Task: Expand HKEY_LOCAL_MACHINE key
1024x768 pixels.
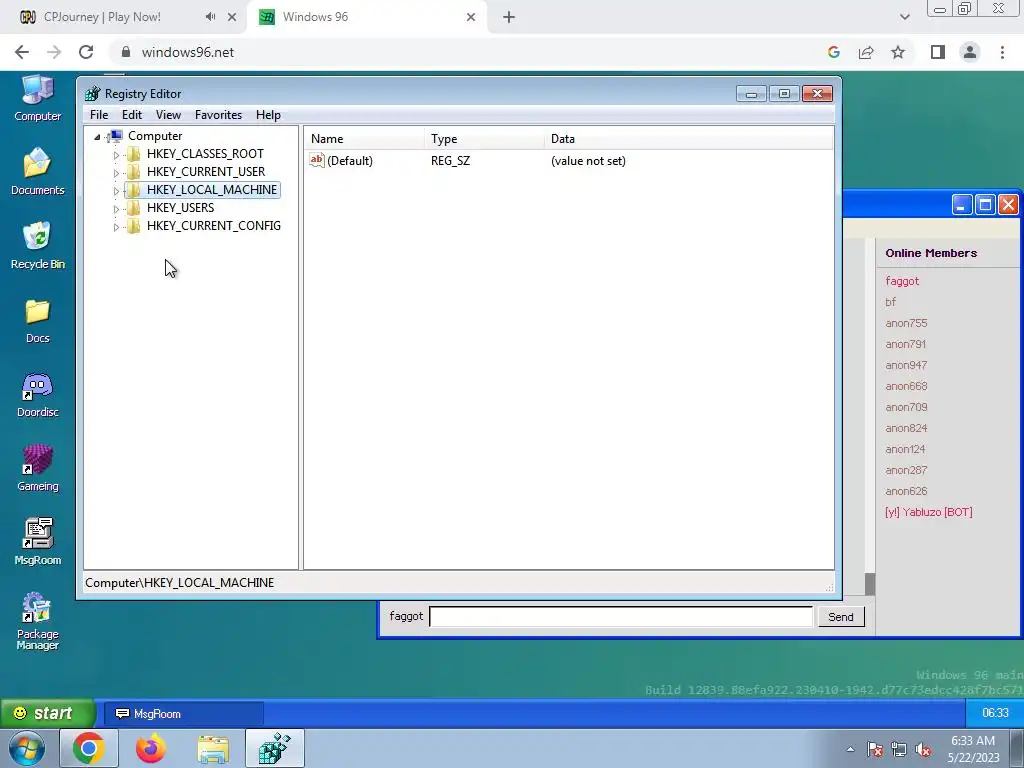Action: [116, 191]
